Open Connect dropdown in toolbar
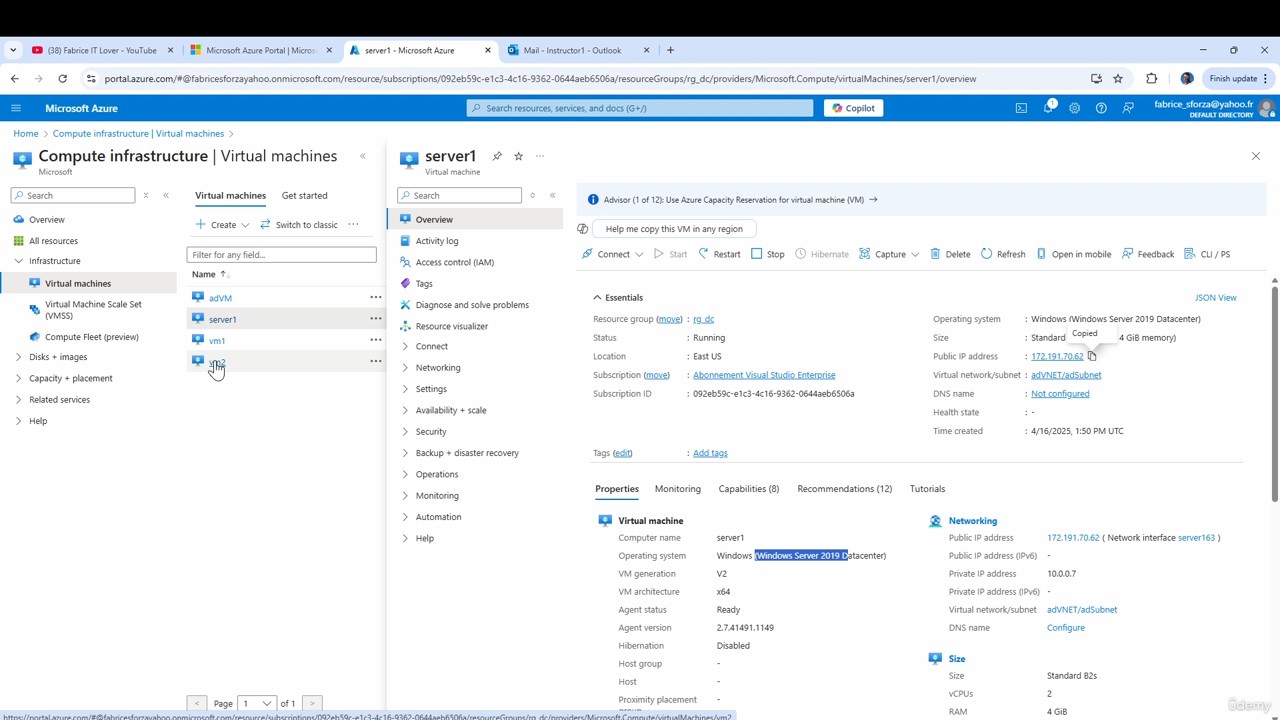Image resolution: width=1280 pixels, height=720 pixels. [613, 254]
